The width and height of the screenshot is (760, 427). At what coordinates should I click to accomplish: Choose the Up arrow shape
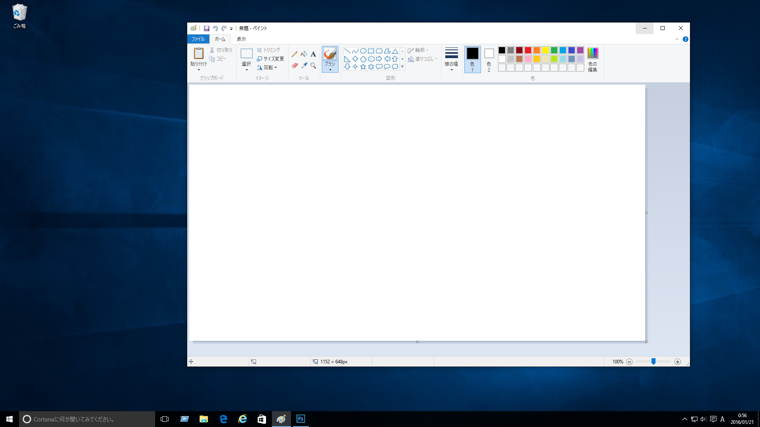pyautogui.click(x=395, y=59)
